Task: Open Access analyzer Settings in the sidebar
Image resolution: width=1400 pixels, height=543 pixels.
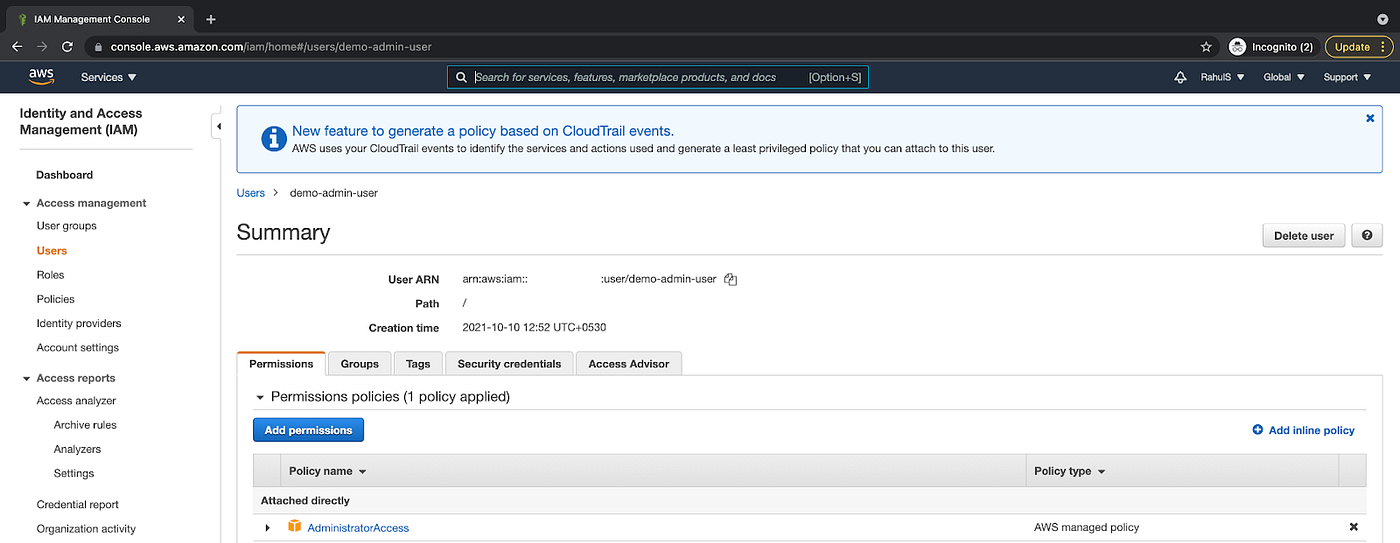Action: click(74, 474)
